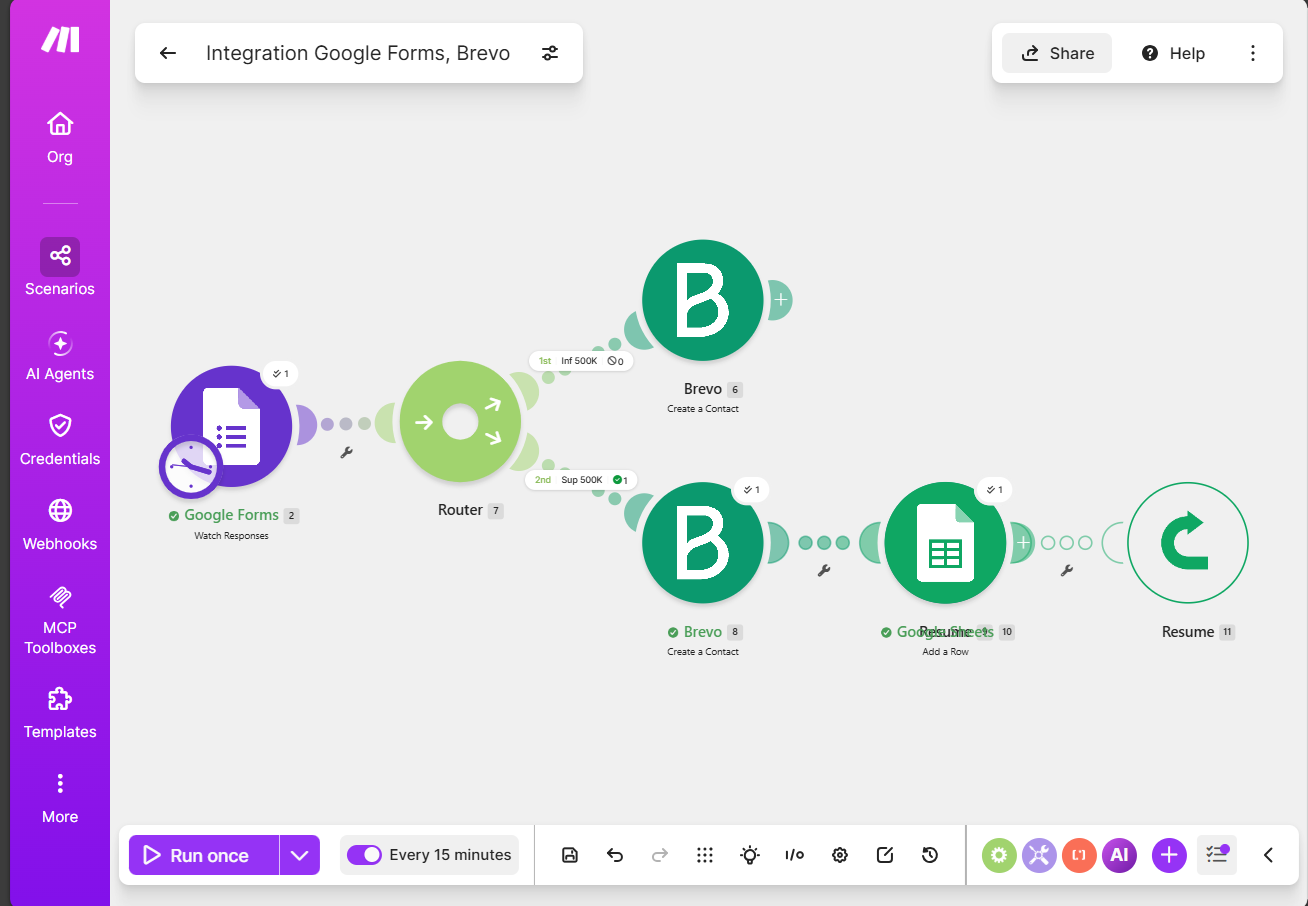Image resolution: width=1308 pixels, height=906 pixels.
Task: Open the Org home page
Action: pos(60,138)
